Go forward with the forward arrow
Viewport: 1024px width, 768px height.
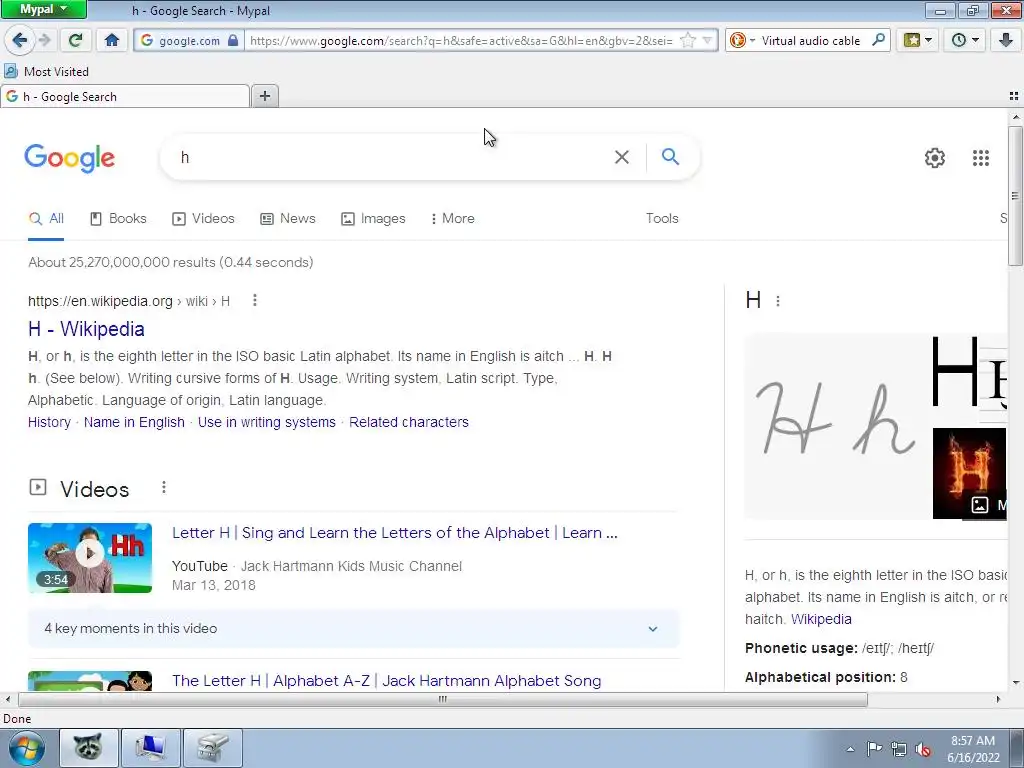[x=44, y=40]
